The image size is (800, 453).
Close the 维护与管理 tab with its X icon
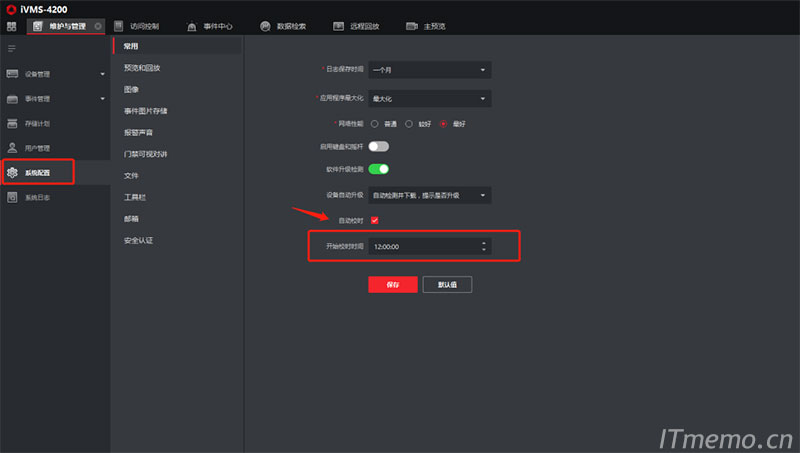pos(97,26)
